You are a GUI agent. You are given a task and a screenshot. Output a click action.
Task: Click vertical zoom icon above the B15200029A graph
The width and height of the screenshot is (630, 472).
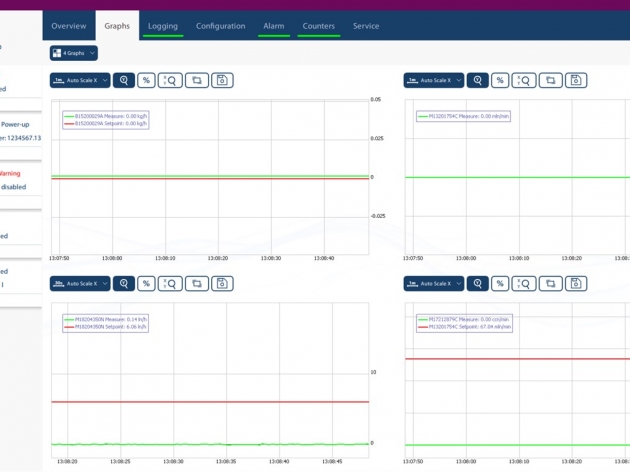pos(171,80)
